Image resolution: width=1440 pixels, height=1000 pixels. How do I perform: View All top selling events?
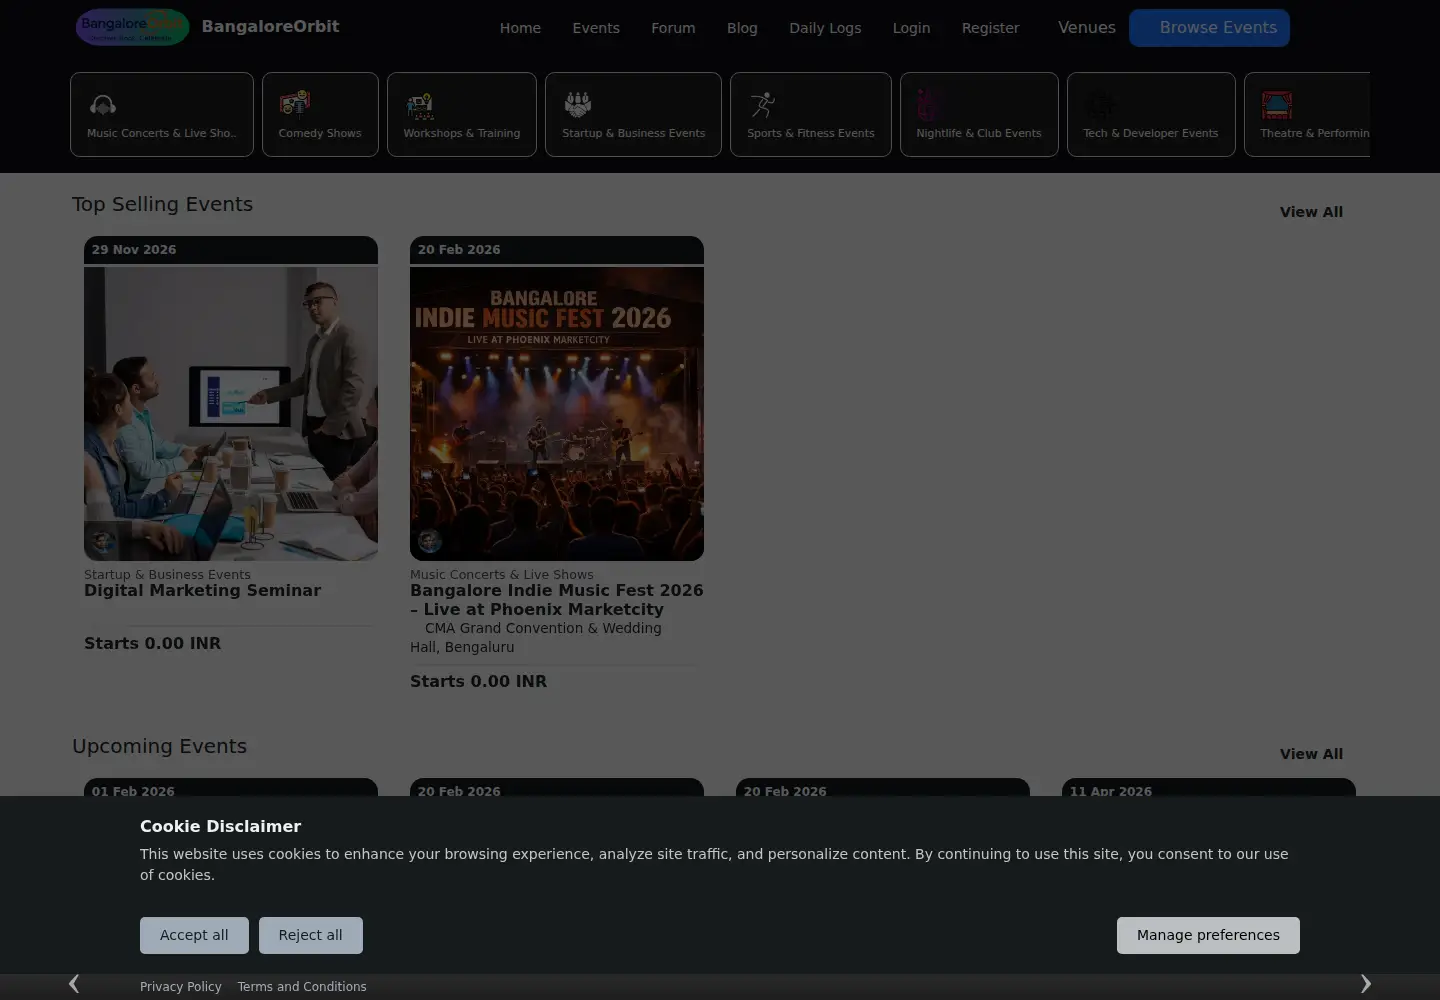pyautogui.click(x=1311, y=212)
